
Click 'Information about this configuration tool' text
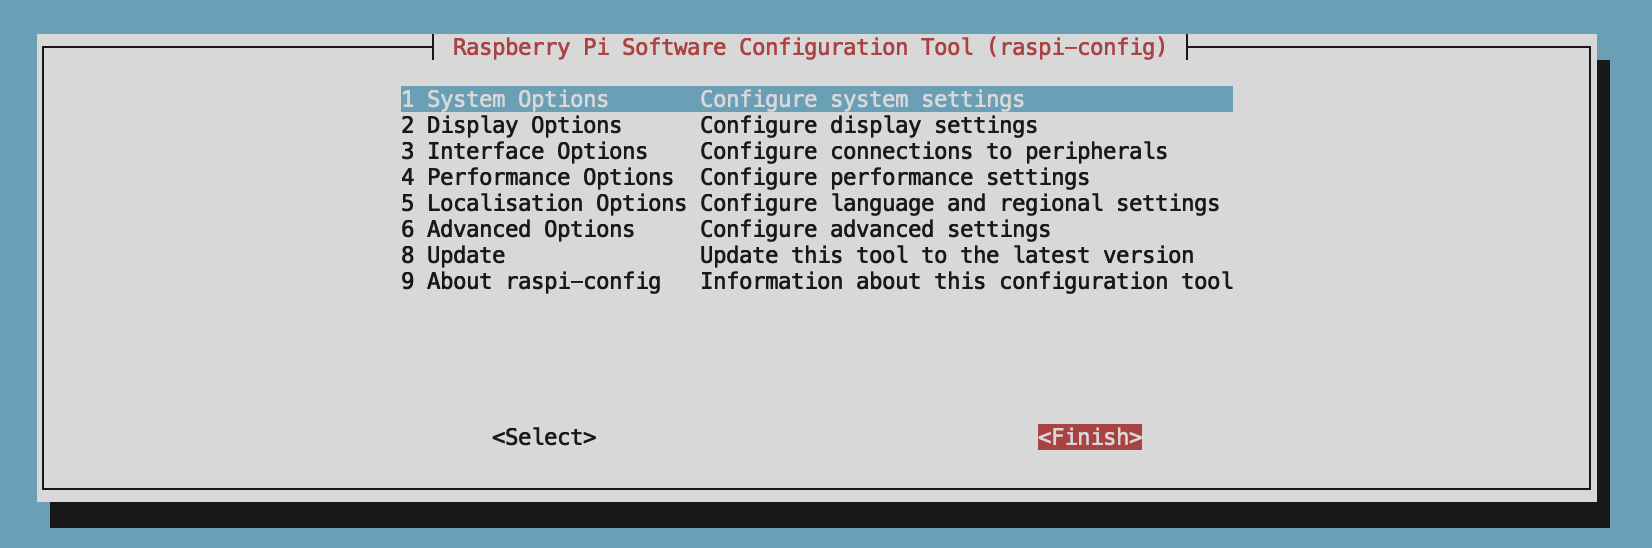tap(966, 282)
